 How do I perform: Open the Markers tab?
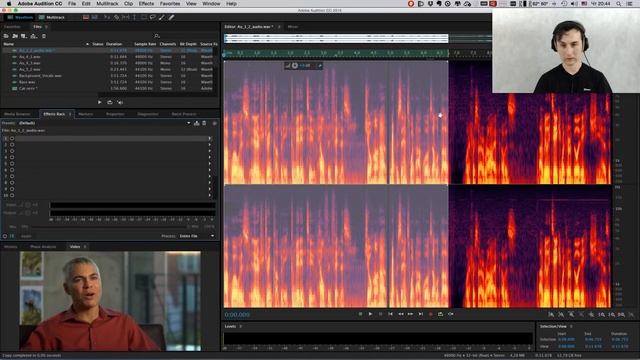[x=86, y=114]
